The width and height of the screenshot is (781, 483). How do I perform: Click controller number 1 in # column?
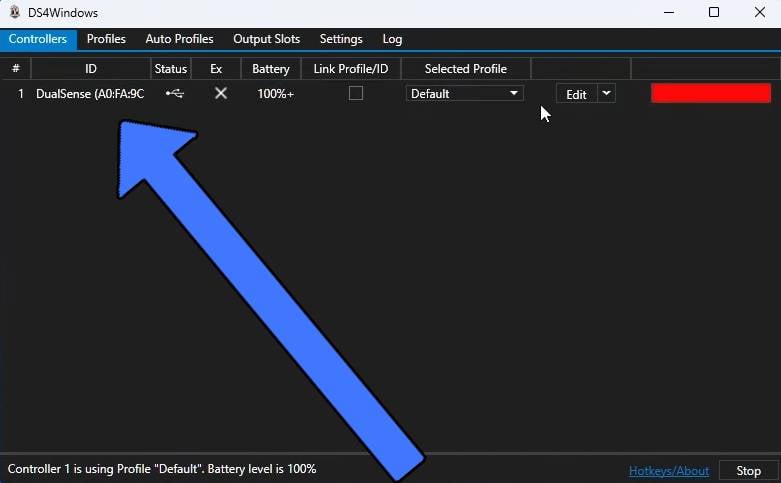20,94
